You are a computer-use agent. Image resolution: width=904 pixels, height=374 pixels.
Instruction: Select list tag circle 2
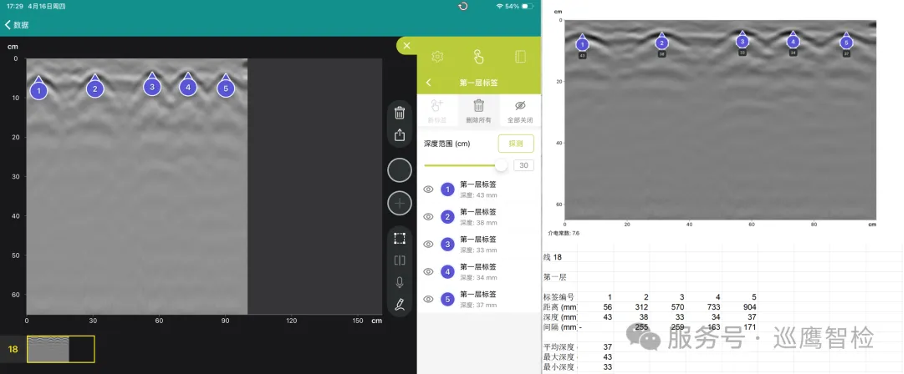click(447, 217)
